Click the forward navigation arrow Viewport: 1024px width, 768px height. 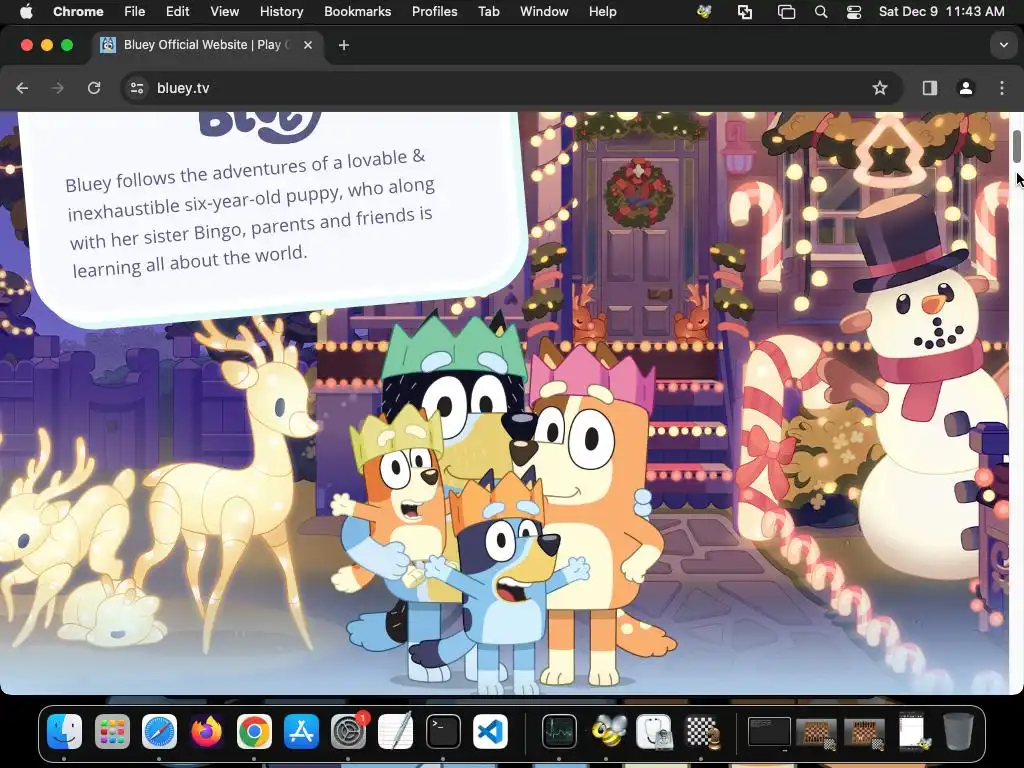(x=57, y=88)
